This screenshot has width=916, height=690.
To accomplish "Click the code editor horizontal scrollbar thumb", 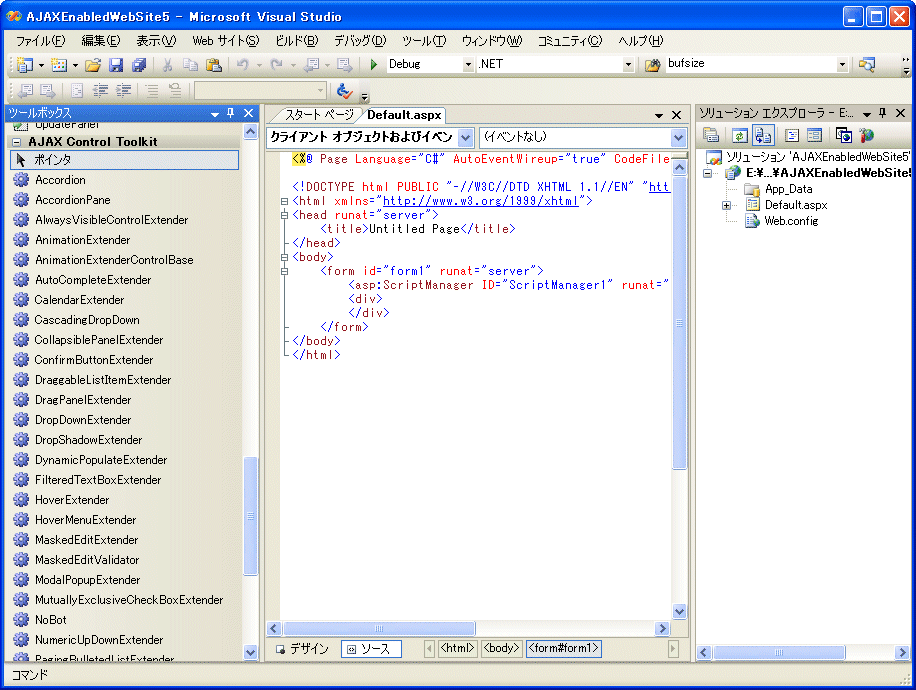I will (x=379, y=629).
